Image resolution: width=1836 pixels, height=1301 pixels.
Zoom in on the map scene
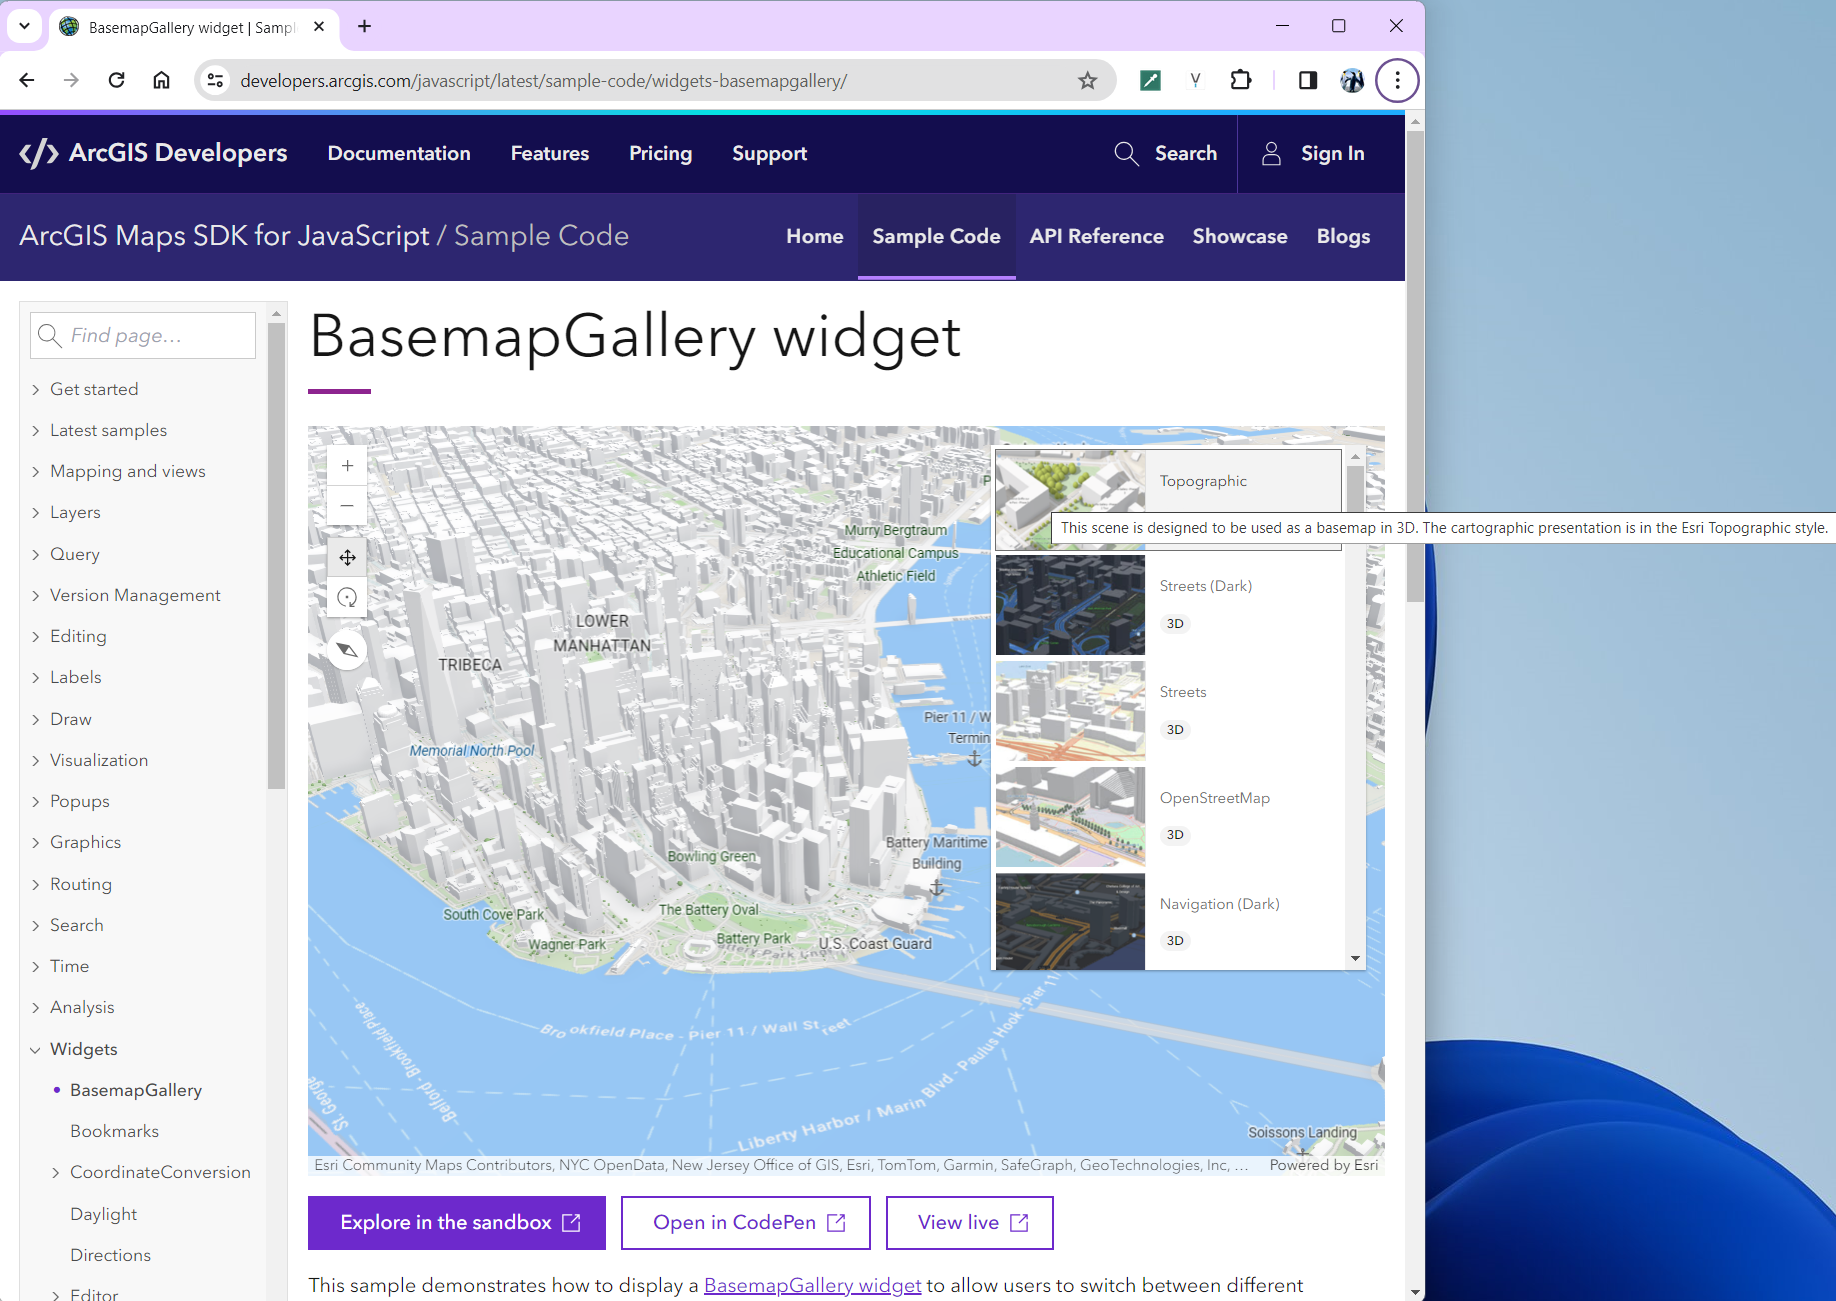point(347,465)
